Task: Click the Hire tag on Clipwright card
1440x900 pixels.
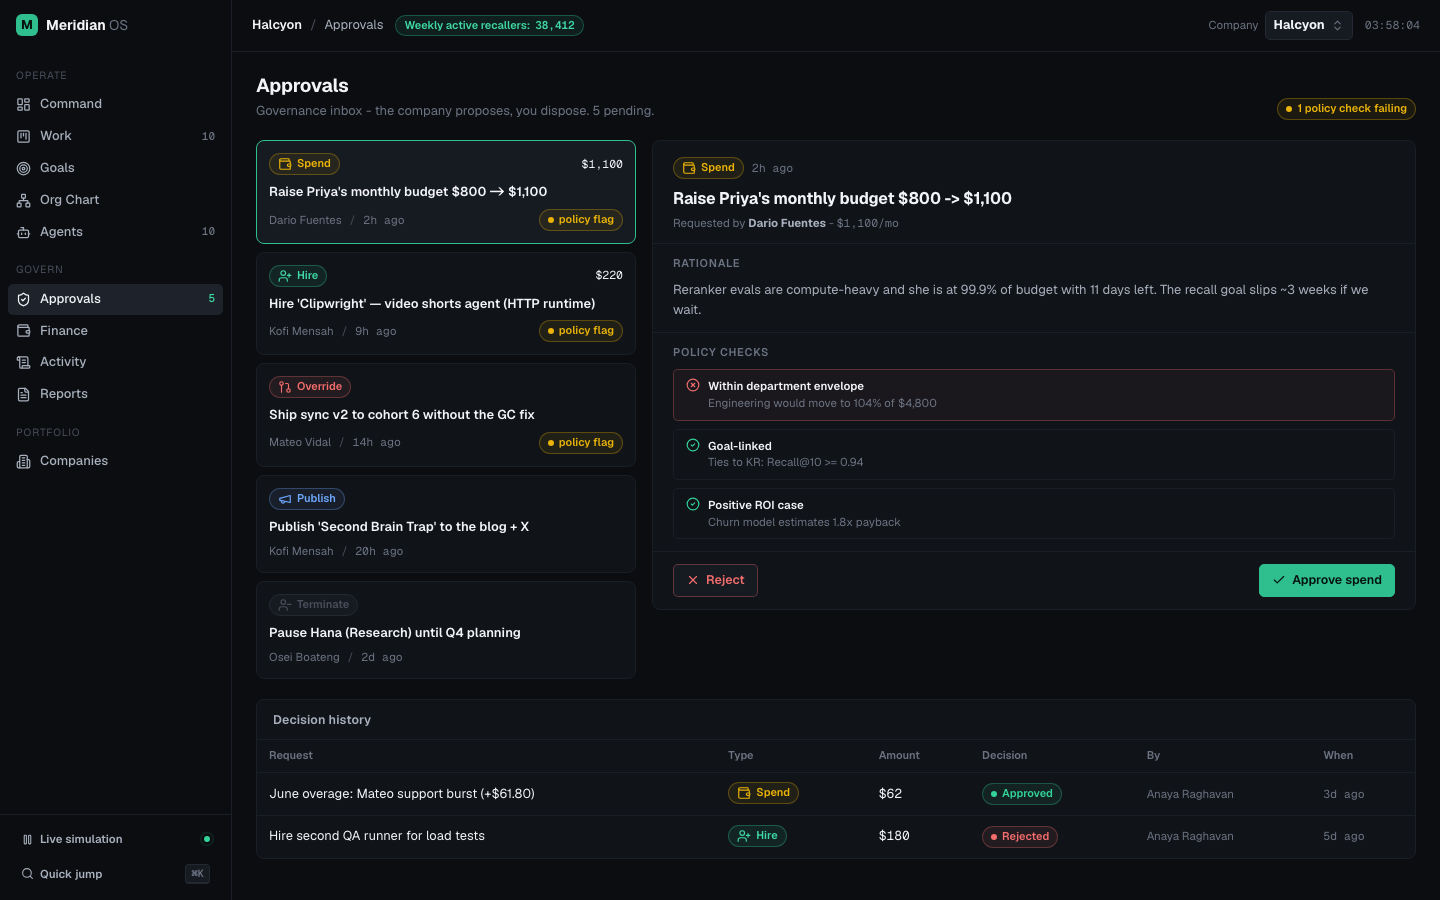Action: tap(298, 276)
